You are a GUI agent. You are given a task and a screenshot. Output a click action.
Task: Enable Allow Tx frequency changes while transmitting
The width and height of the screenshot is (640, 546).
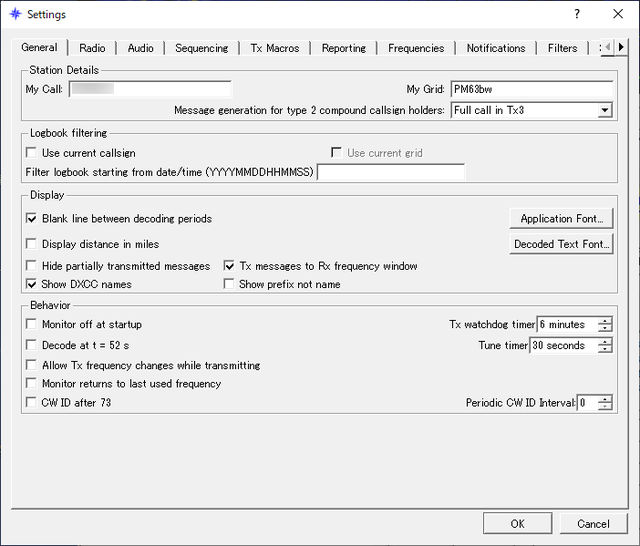click(31, 365)
